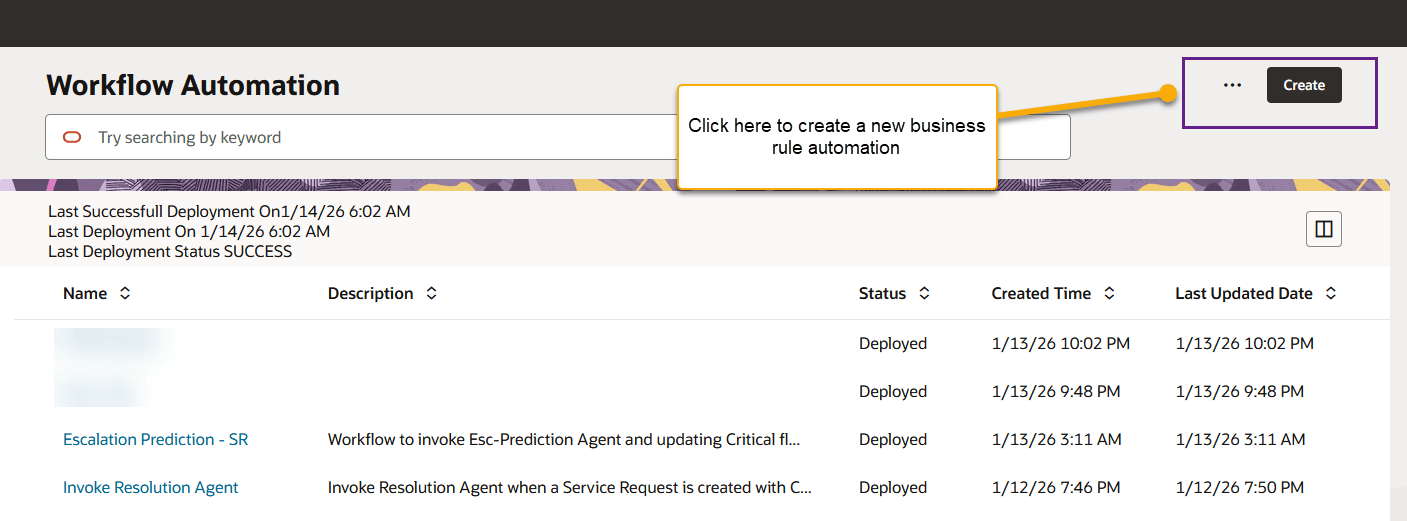Sort by the Status column arrows
1407x521 pixels.
point(924,293)
